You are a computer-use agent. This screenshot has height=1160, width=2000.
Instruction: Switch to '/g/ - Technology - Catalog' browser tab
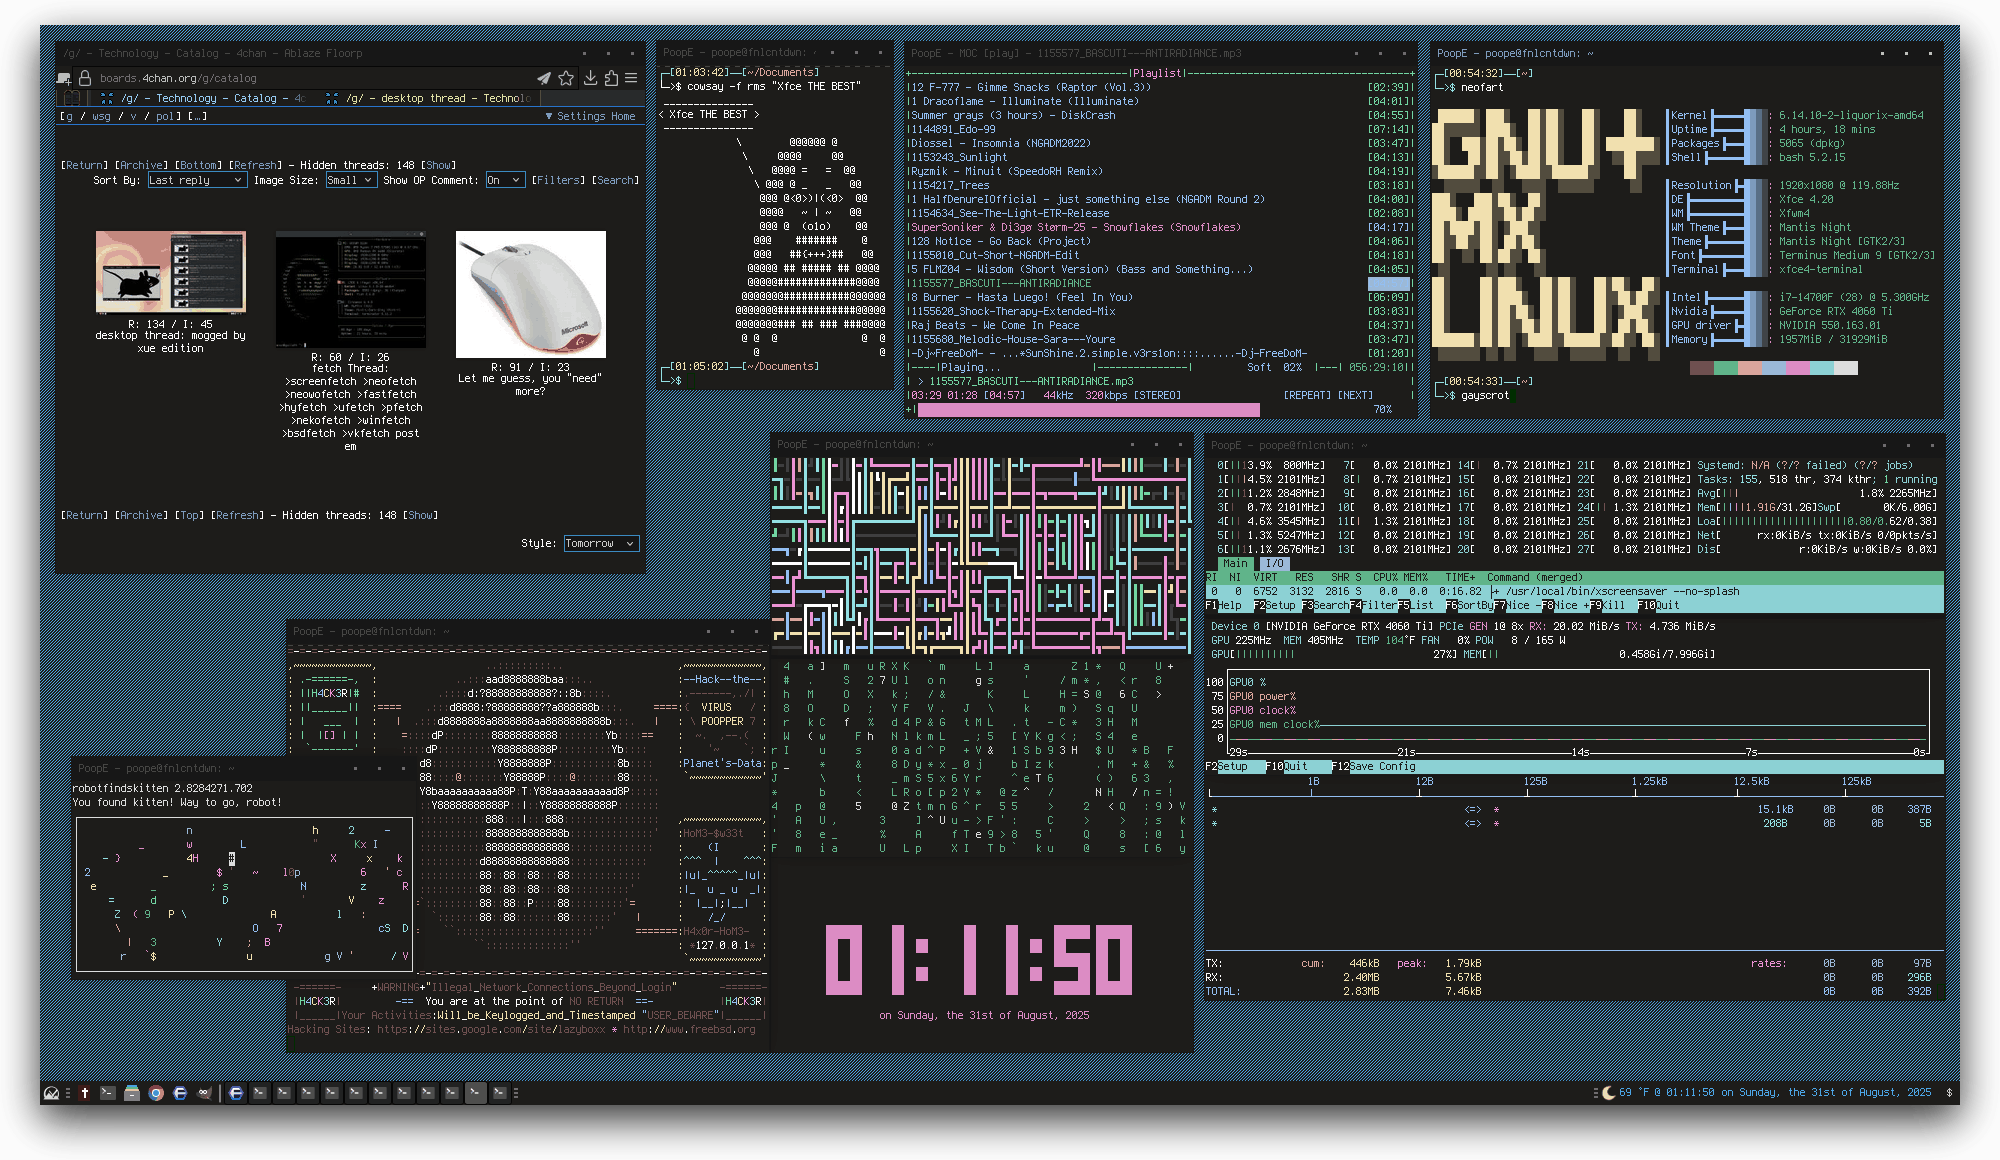pyautogui.click(x=202, y=98)
